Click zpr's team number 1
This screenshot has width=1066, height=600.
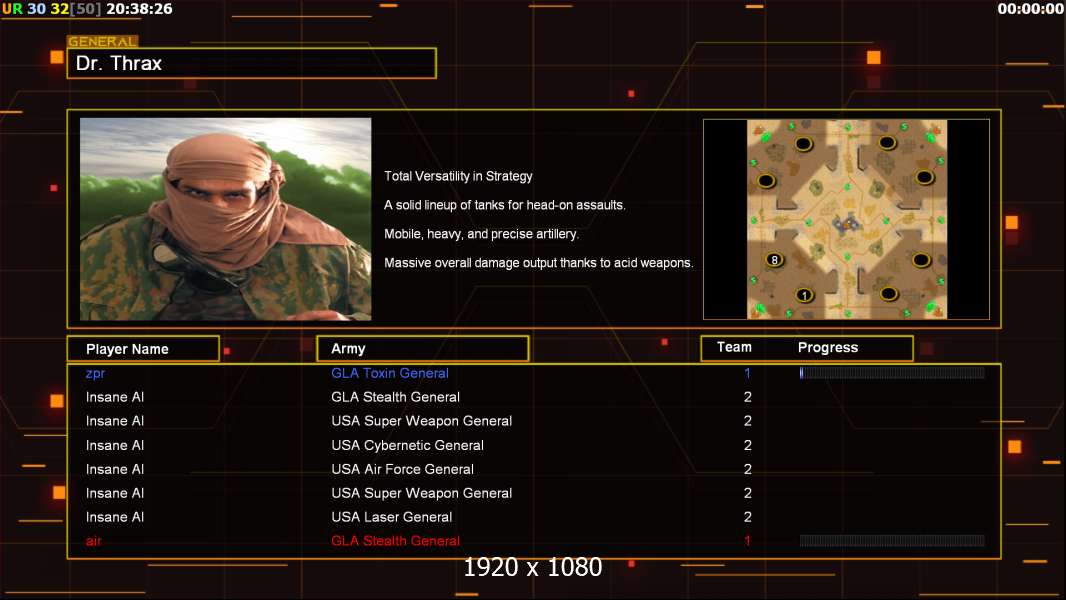coord(747,373)
